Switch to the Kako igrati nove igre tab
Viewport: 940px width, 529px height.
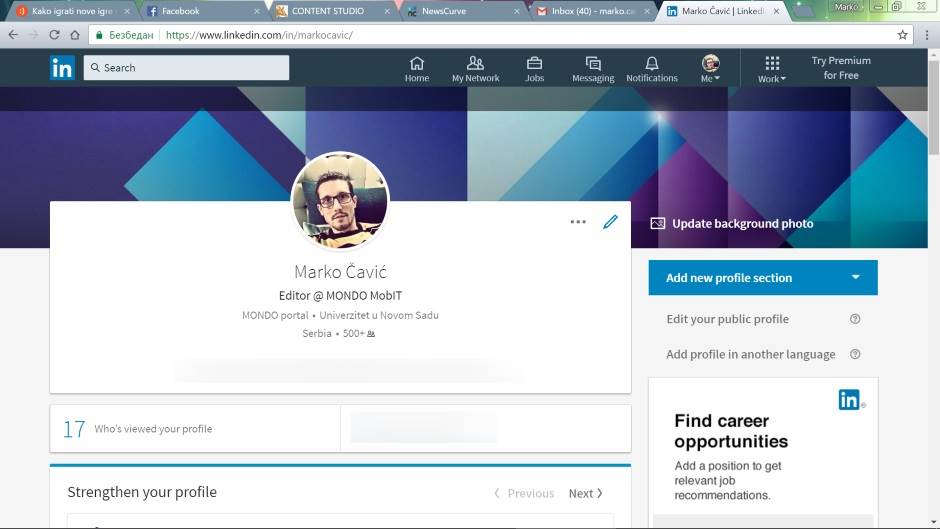pos(73,11)
